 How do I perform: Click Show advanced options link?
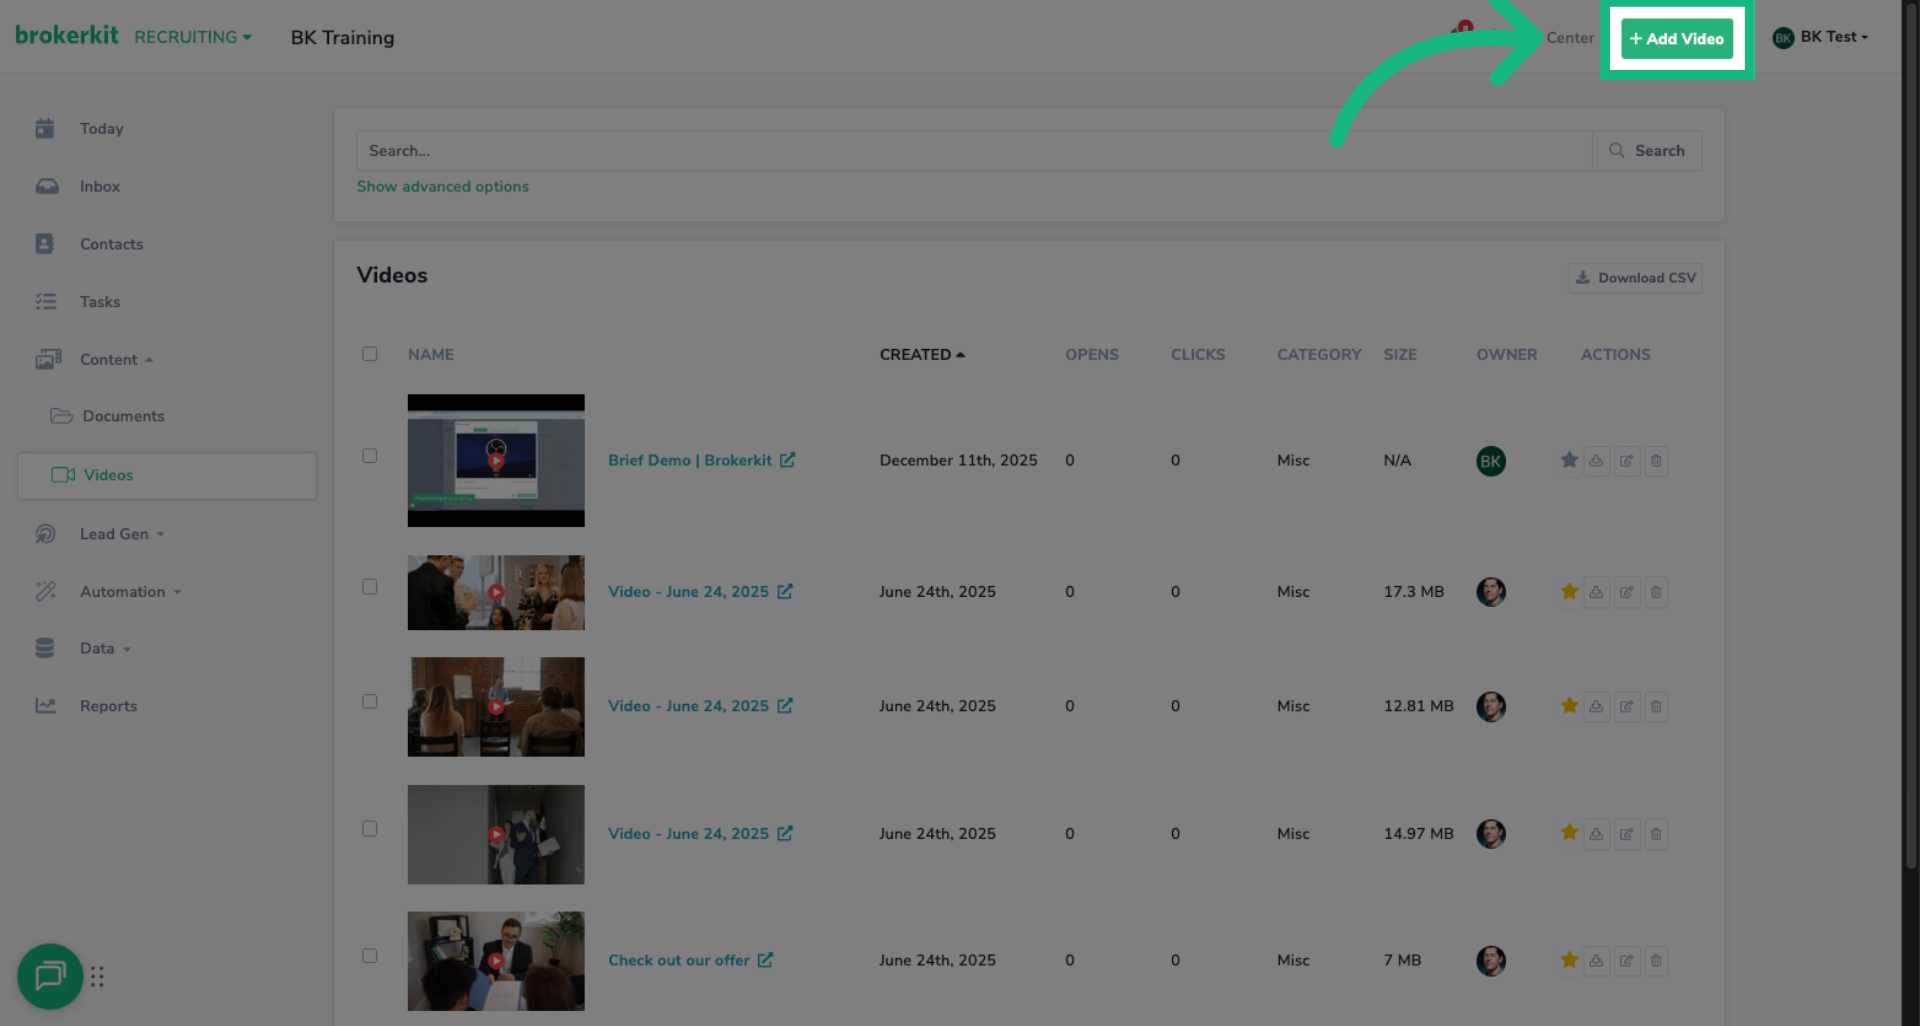tap(443, 187)
